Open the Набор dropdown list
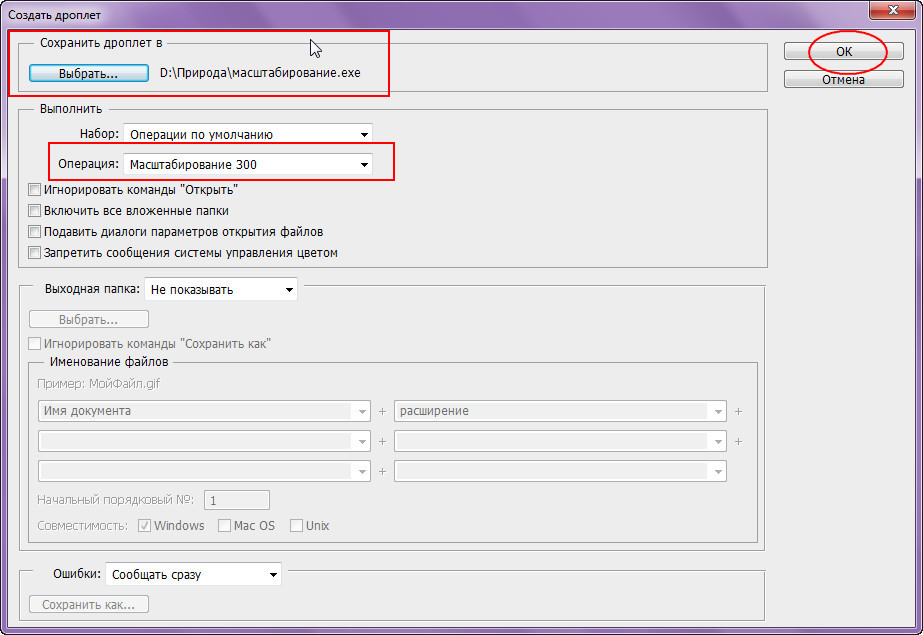Viewport: 923px width, 635px height. click(x=248, y=134)
